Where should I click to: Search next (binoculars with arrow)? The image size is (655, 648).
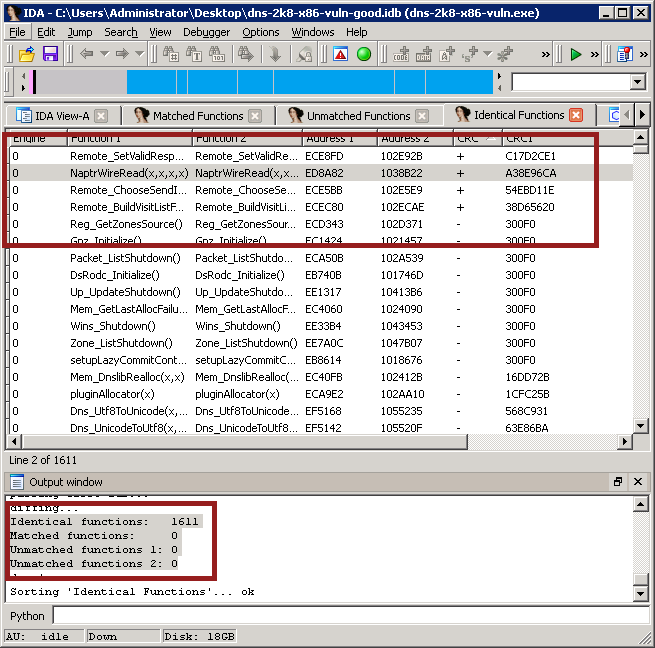(x=246, y=54)
